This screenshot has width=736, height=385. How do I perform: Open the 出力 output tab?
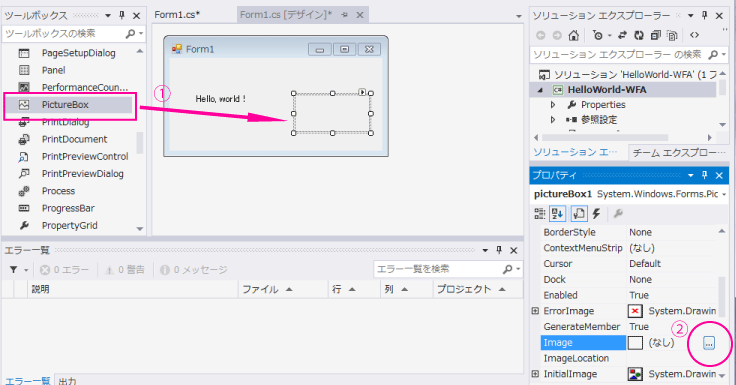point(68,380)
